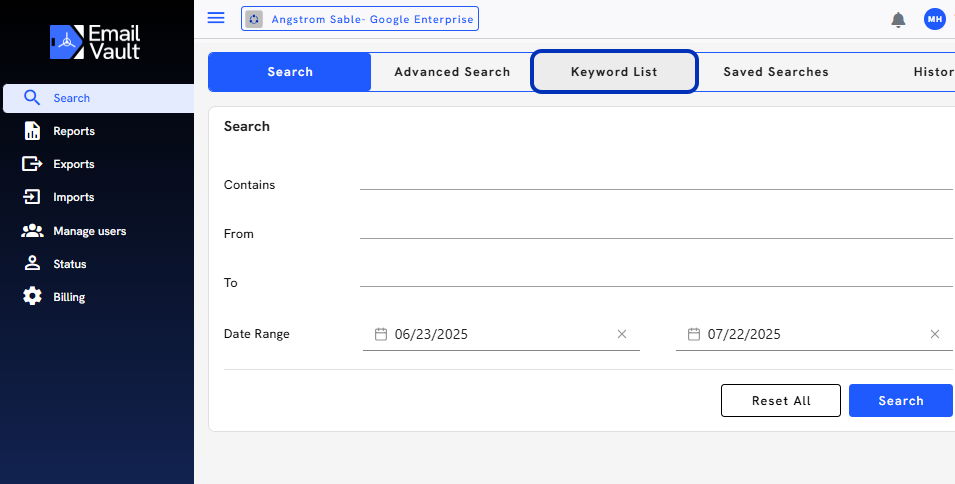Open calendar picker for start date
Viewport: 955px width, 484px height.
[x=381, y=334]
